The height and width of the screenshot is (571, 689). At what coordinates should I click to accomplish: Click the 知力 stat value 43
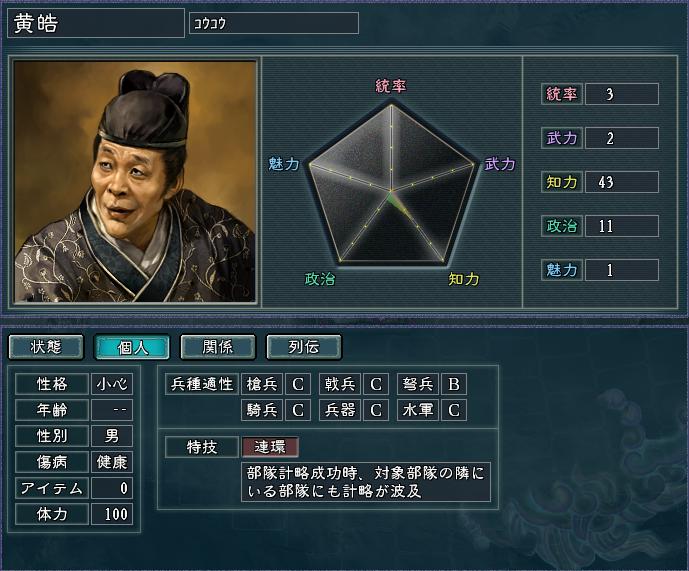point(622,182)
